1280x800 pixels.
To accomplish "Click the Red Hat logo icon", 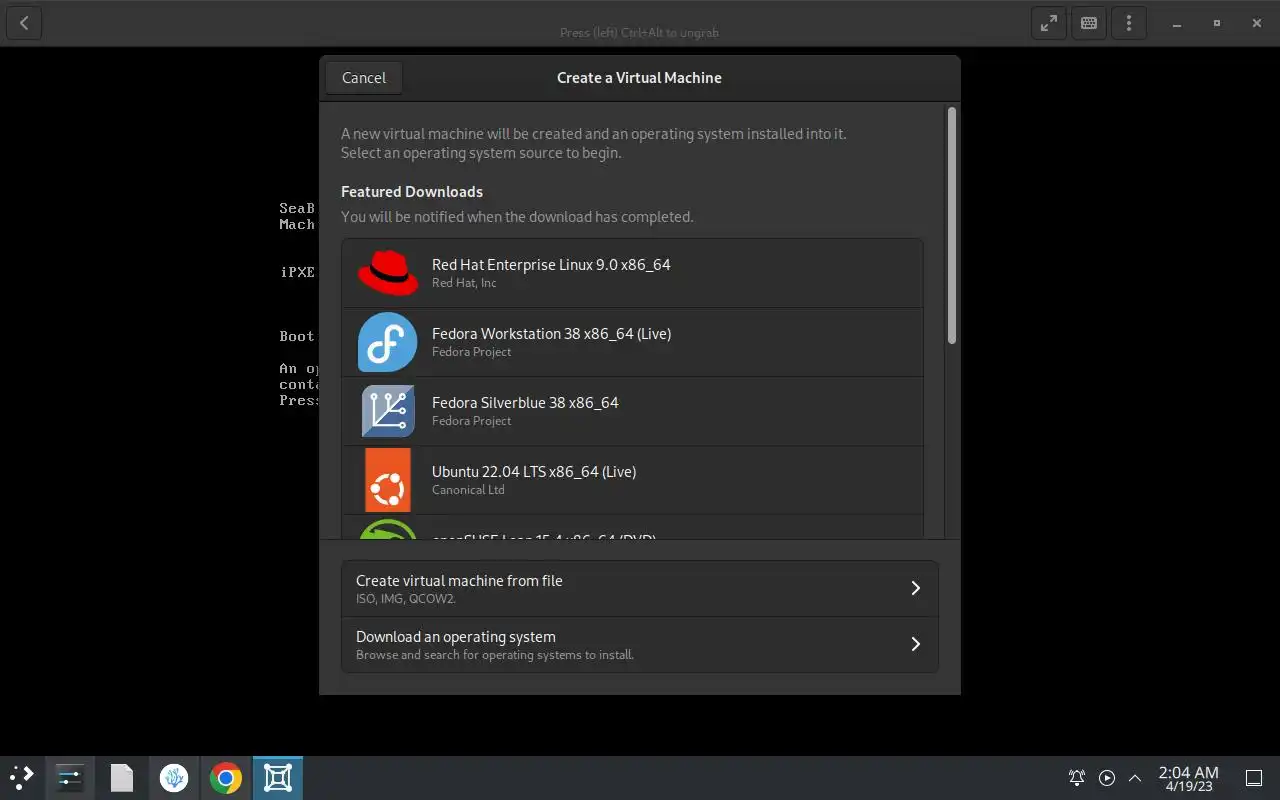I will [x=388, y=273].
